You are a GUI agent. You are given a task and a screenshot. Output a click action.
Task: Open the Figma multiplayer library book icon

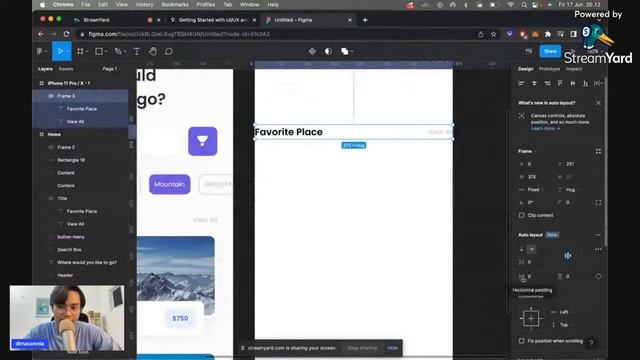(529, 51)
